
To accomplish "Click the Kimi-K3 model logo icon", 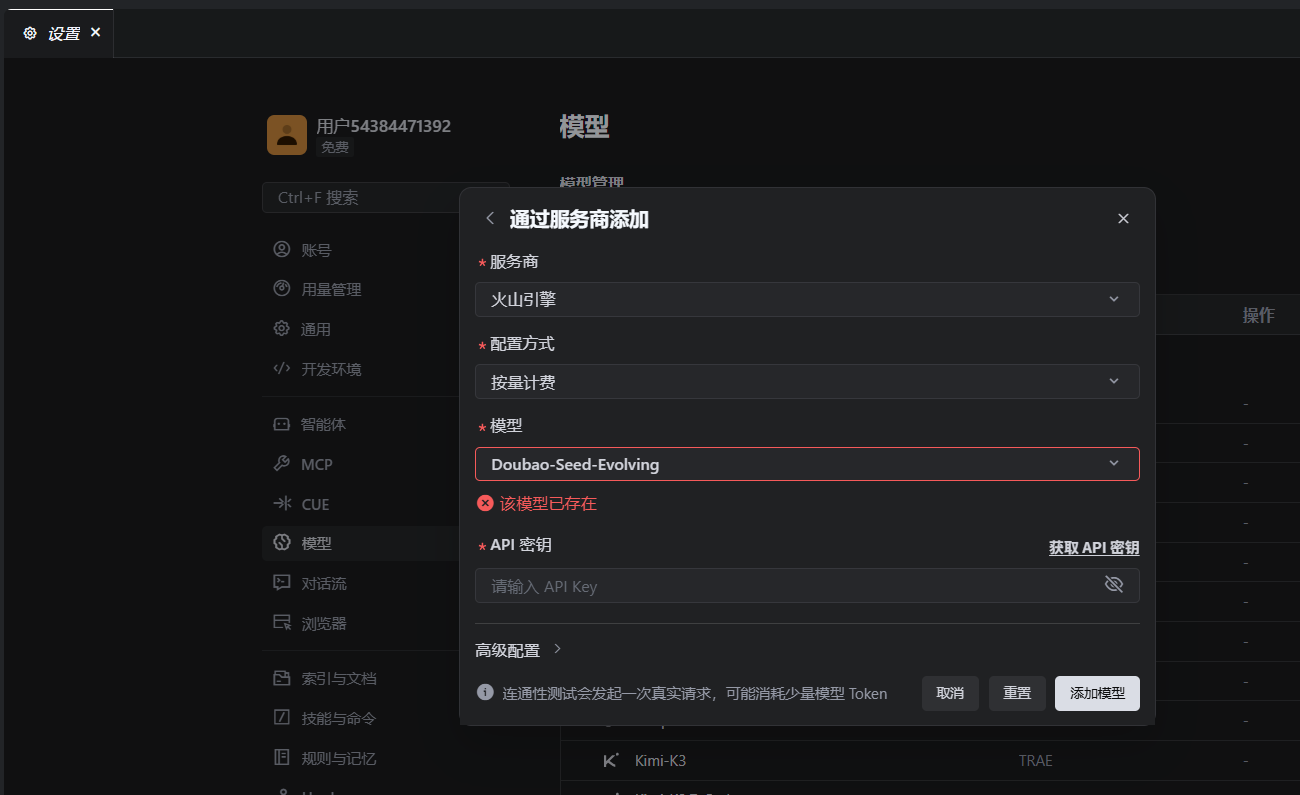I will (611, 761).
